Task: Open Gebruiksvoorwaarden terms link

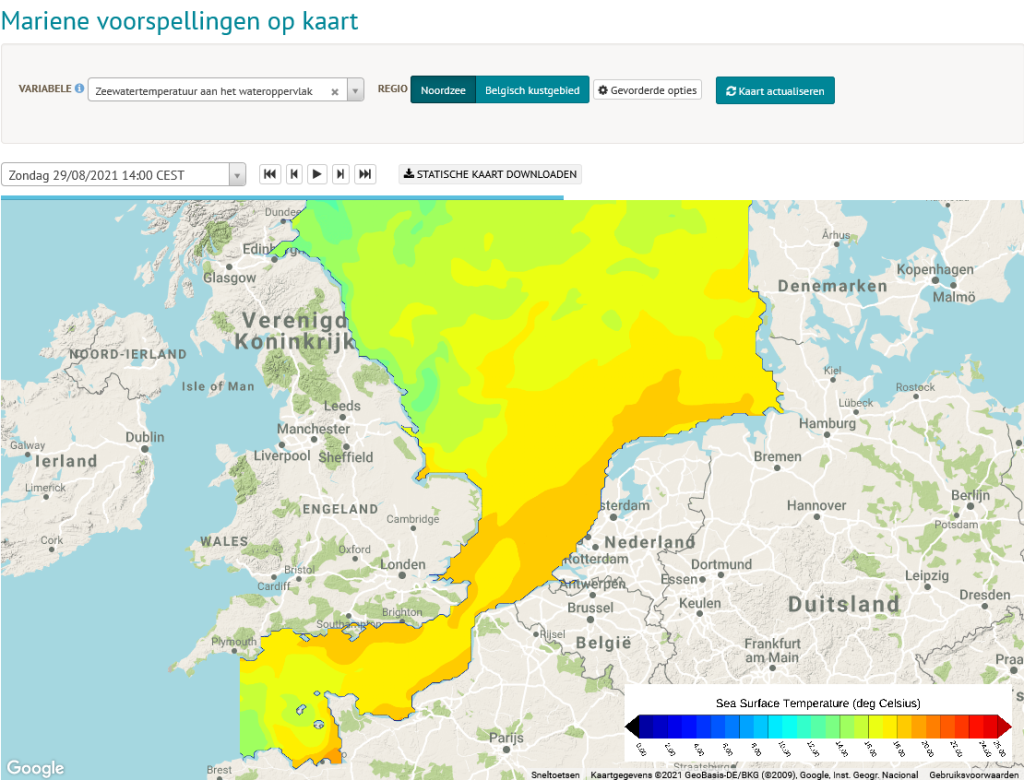Action: pos(974,775)
